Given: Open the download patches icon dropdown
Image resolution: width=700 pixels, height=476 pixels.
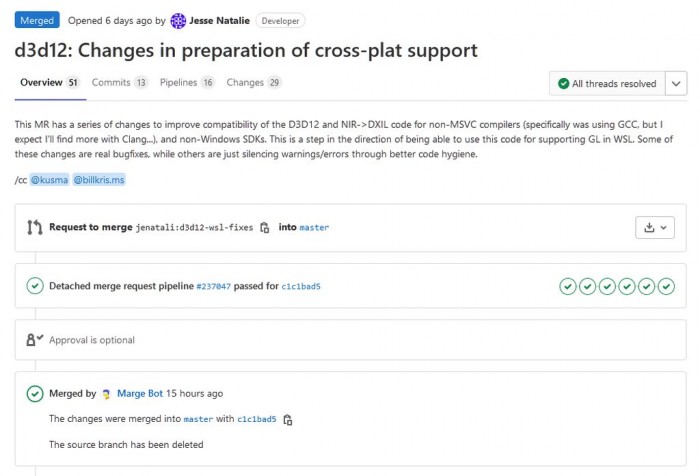Looking at the screenshot, I should coord(654,227).
